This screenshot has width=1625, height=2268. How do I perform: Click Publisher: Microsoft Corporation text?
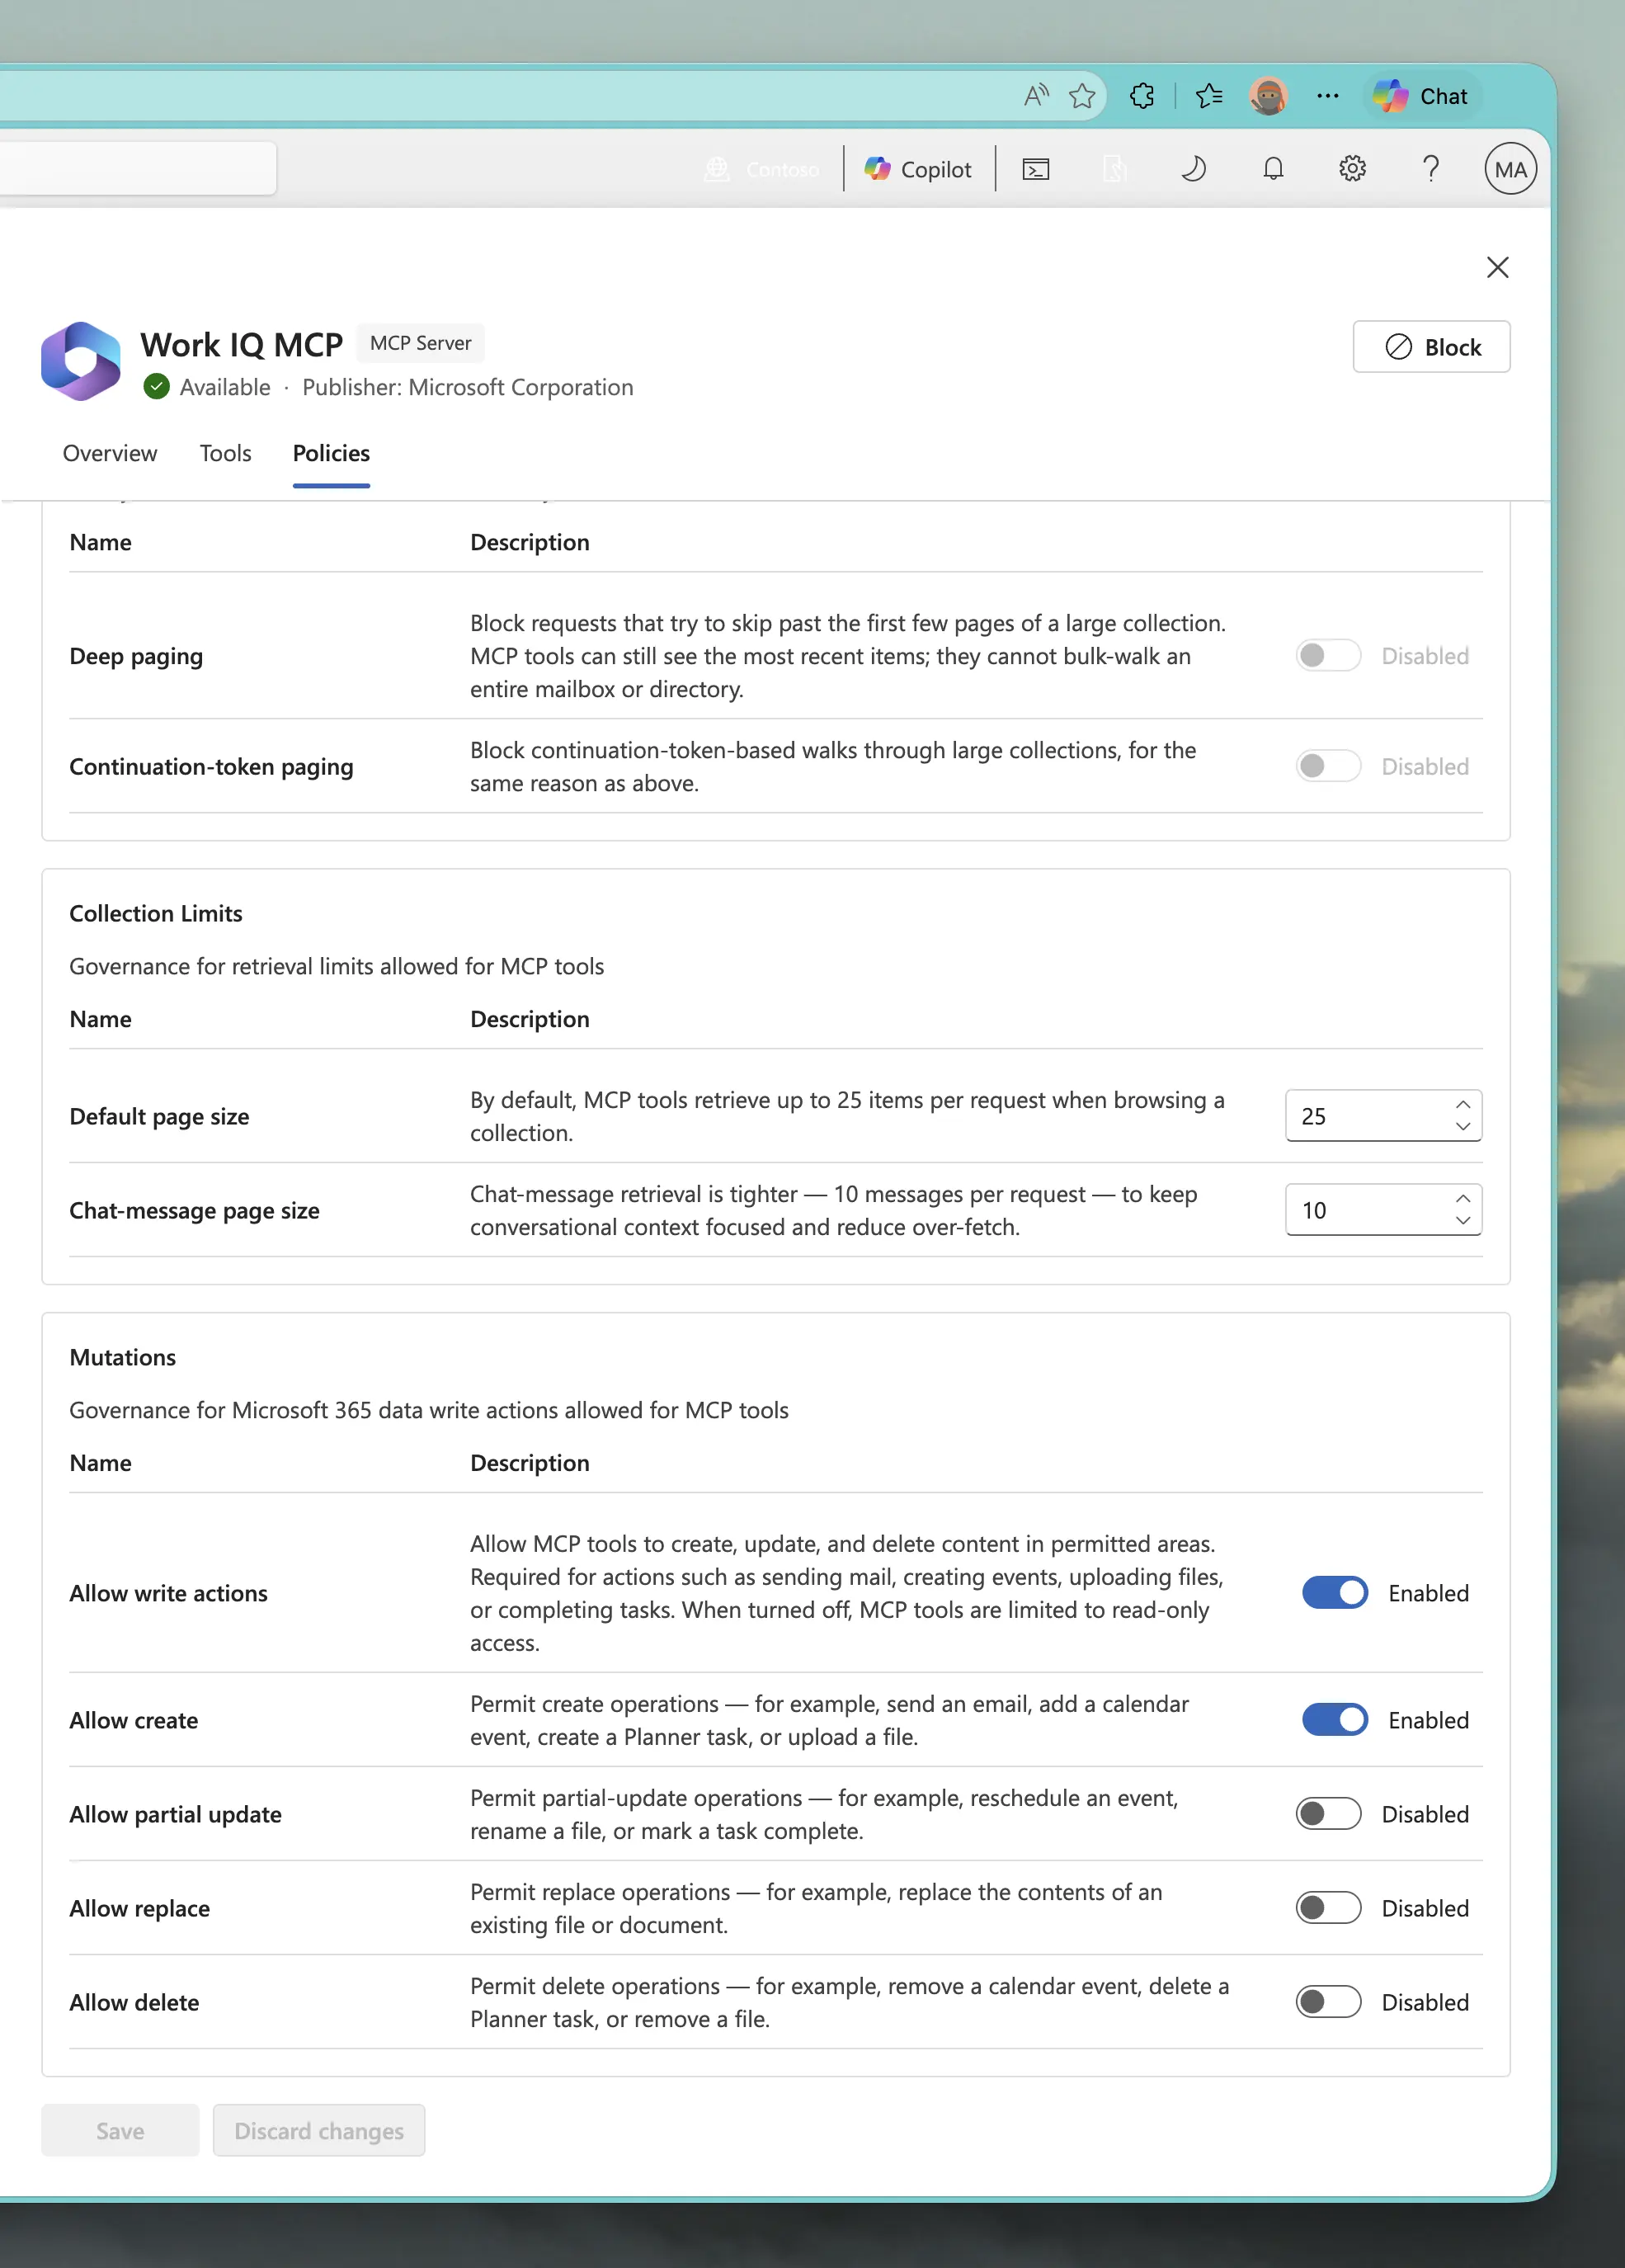coord(468,387)
